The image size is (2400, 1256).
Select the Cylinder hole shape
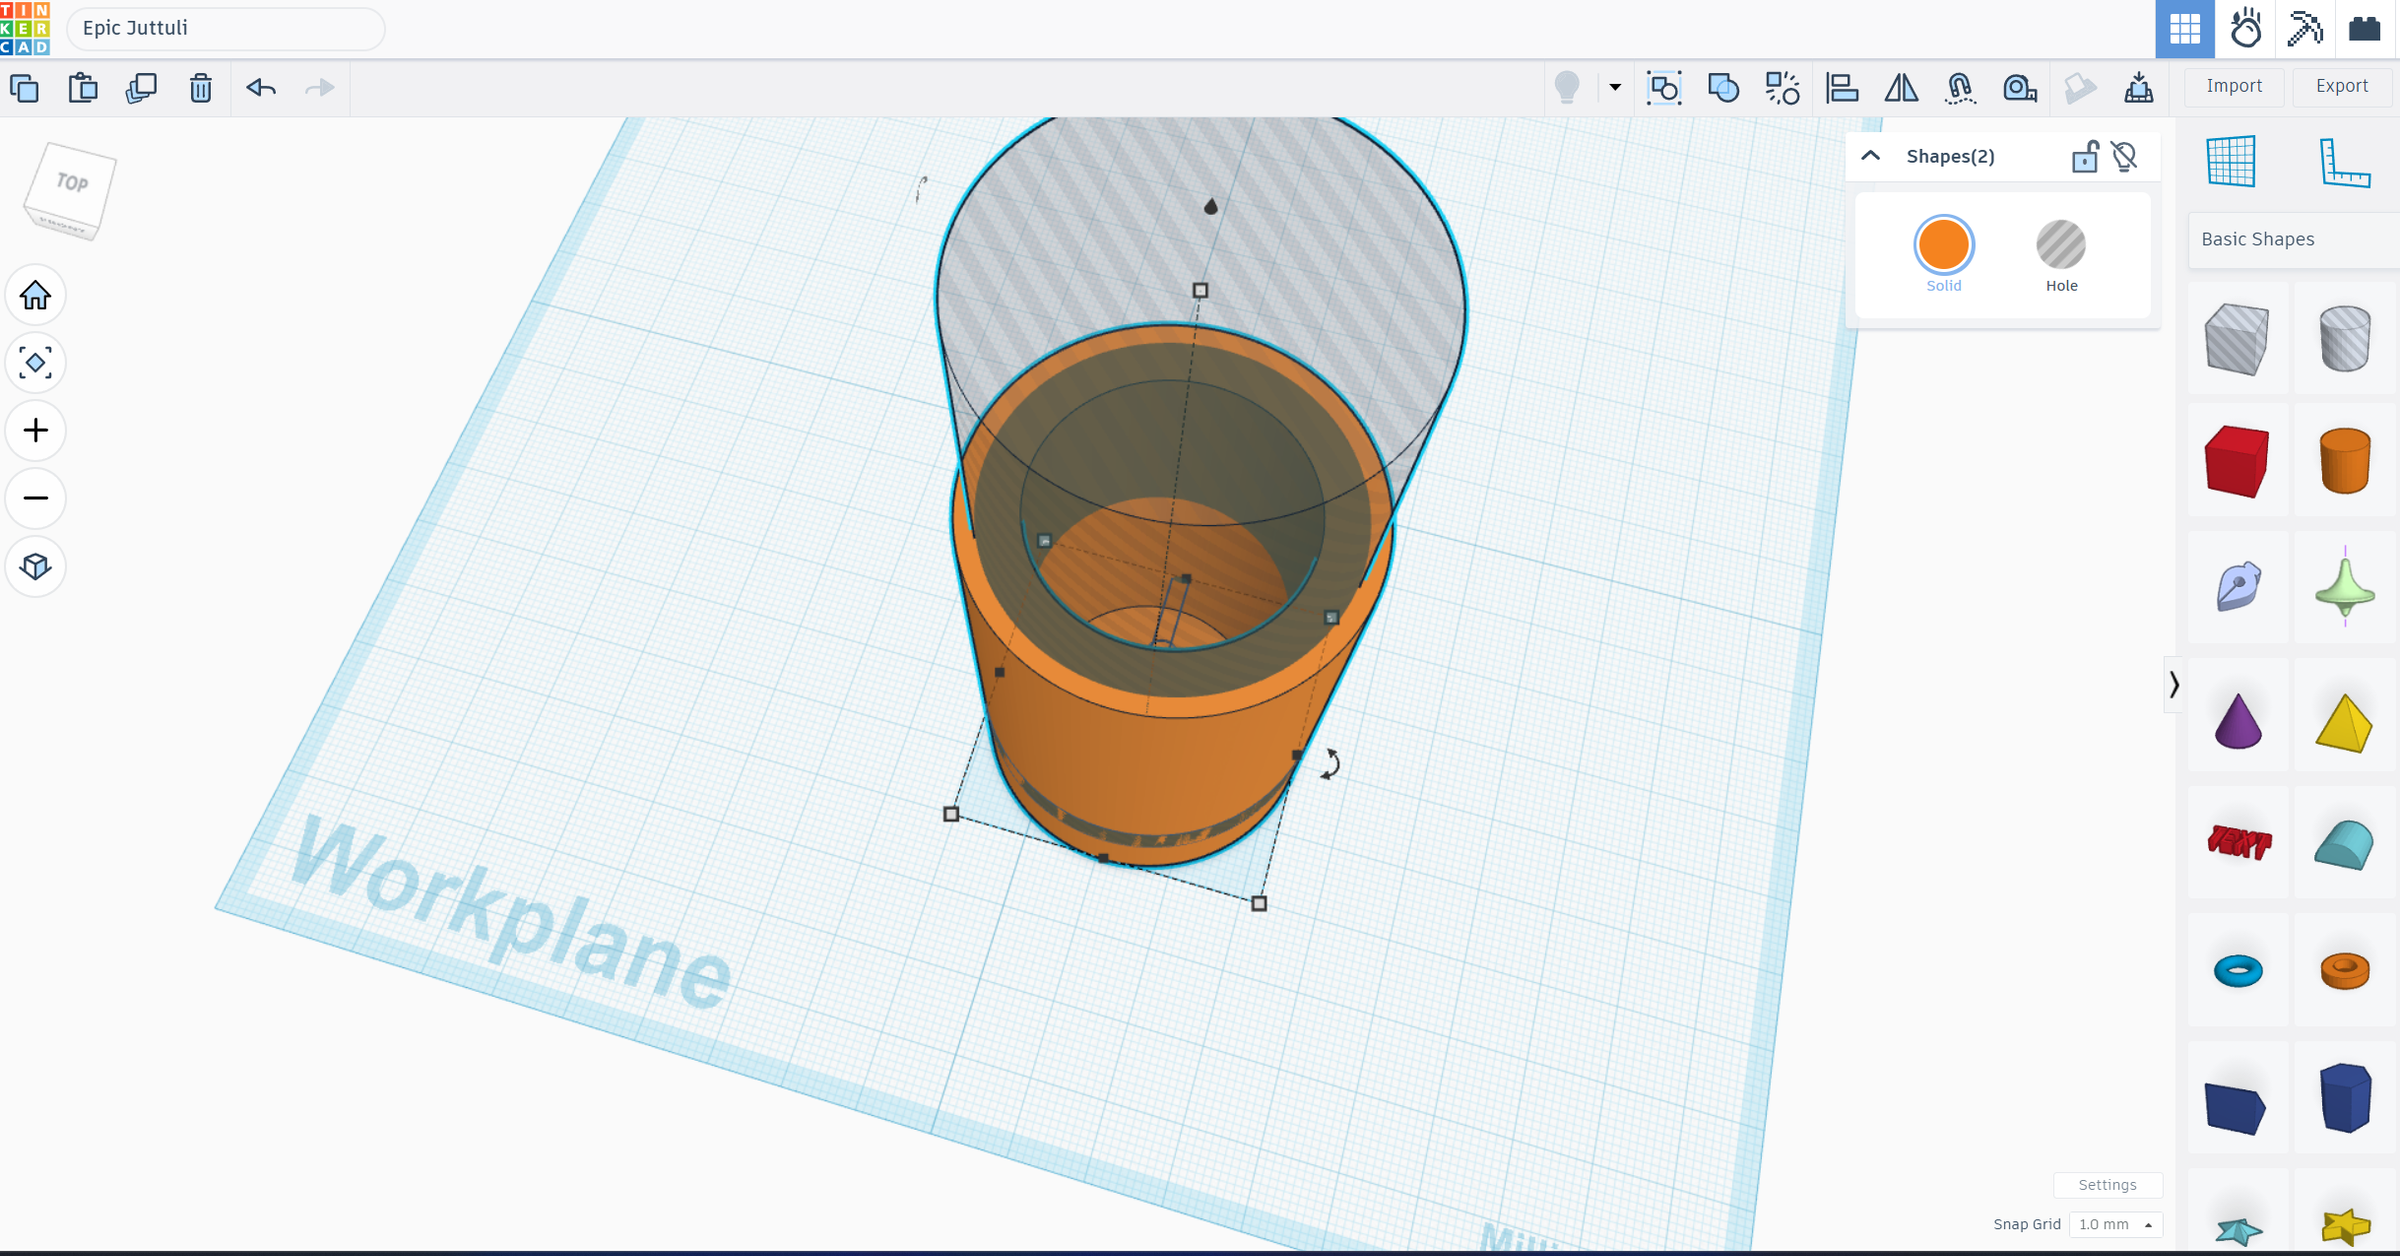(x=2345, y=339)
